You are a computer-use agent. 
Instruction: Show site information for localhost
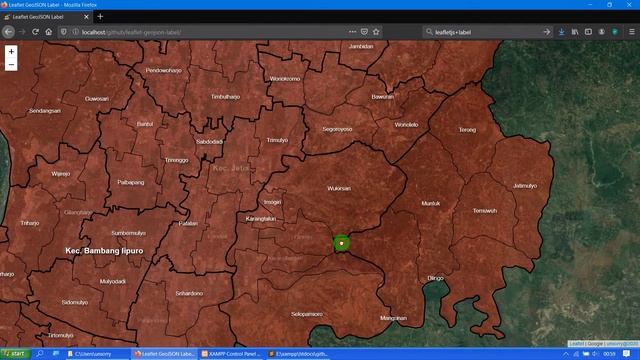point(76,32)
